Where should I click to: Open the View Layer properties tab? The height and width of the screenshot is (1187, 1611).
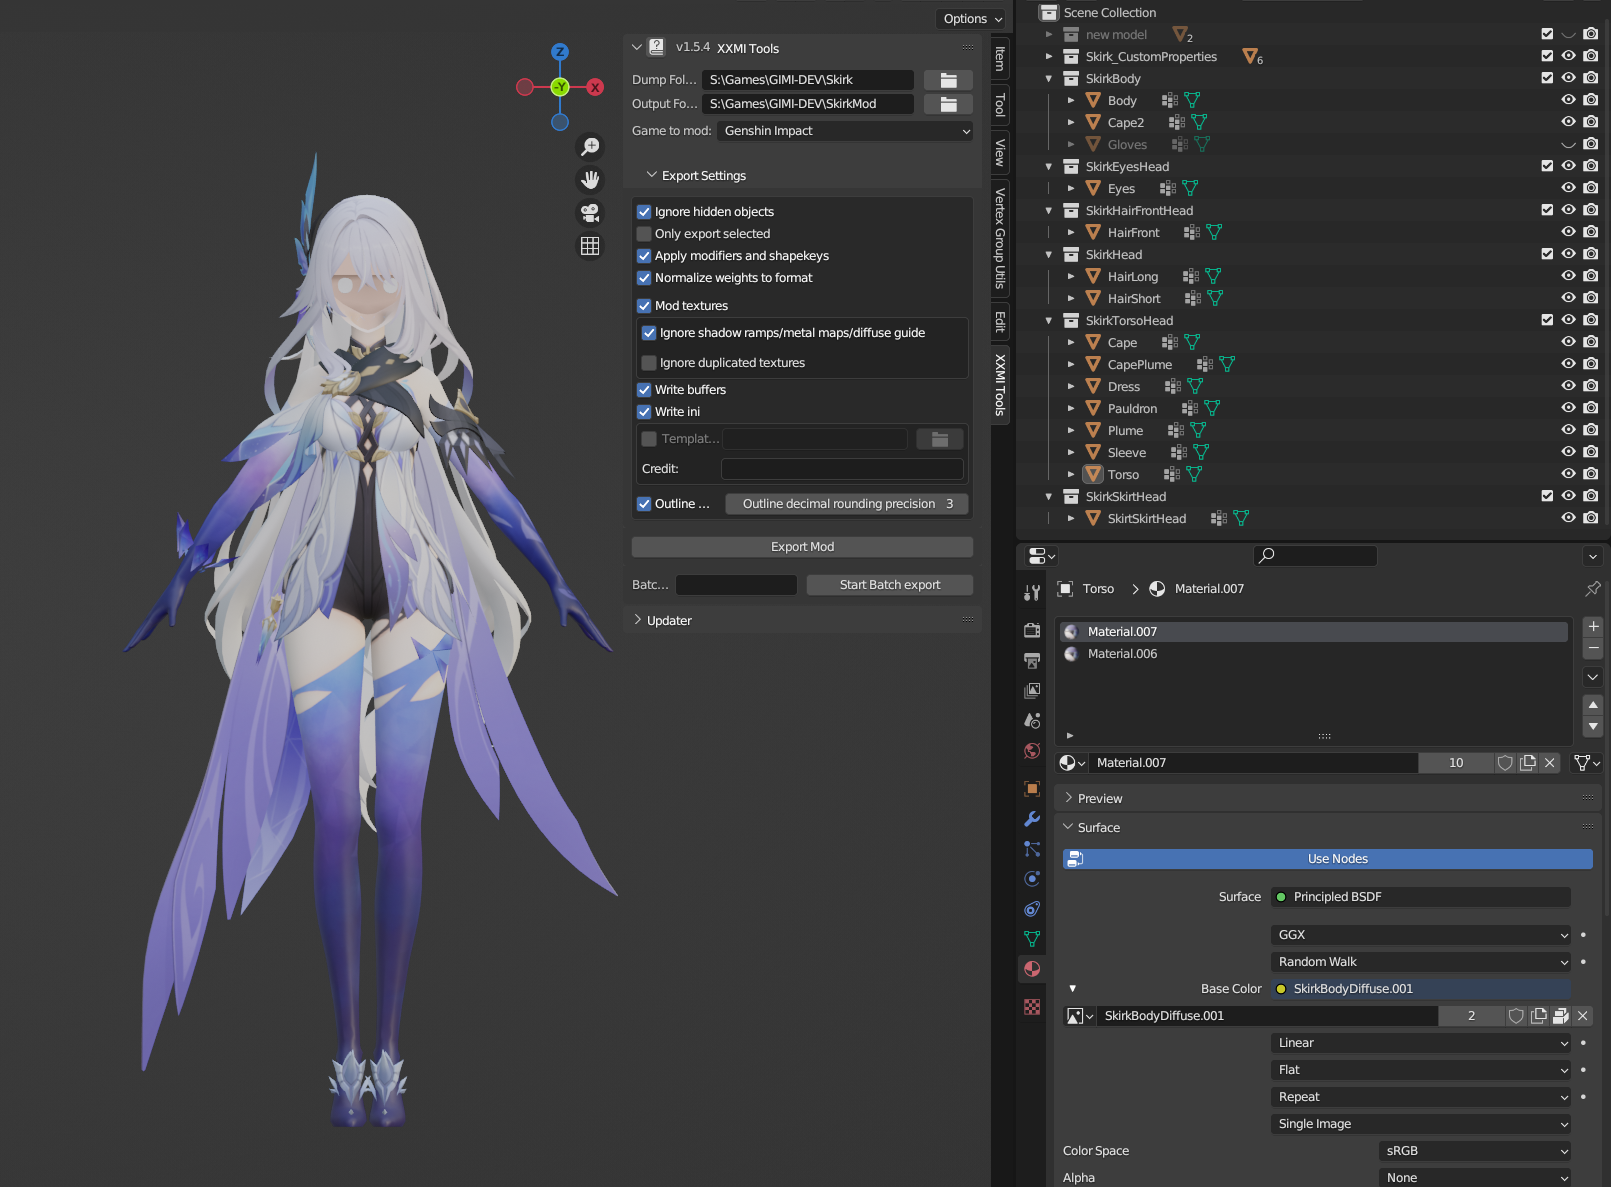[1032, 690]
